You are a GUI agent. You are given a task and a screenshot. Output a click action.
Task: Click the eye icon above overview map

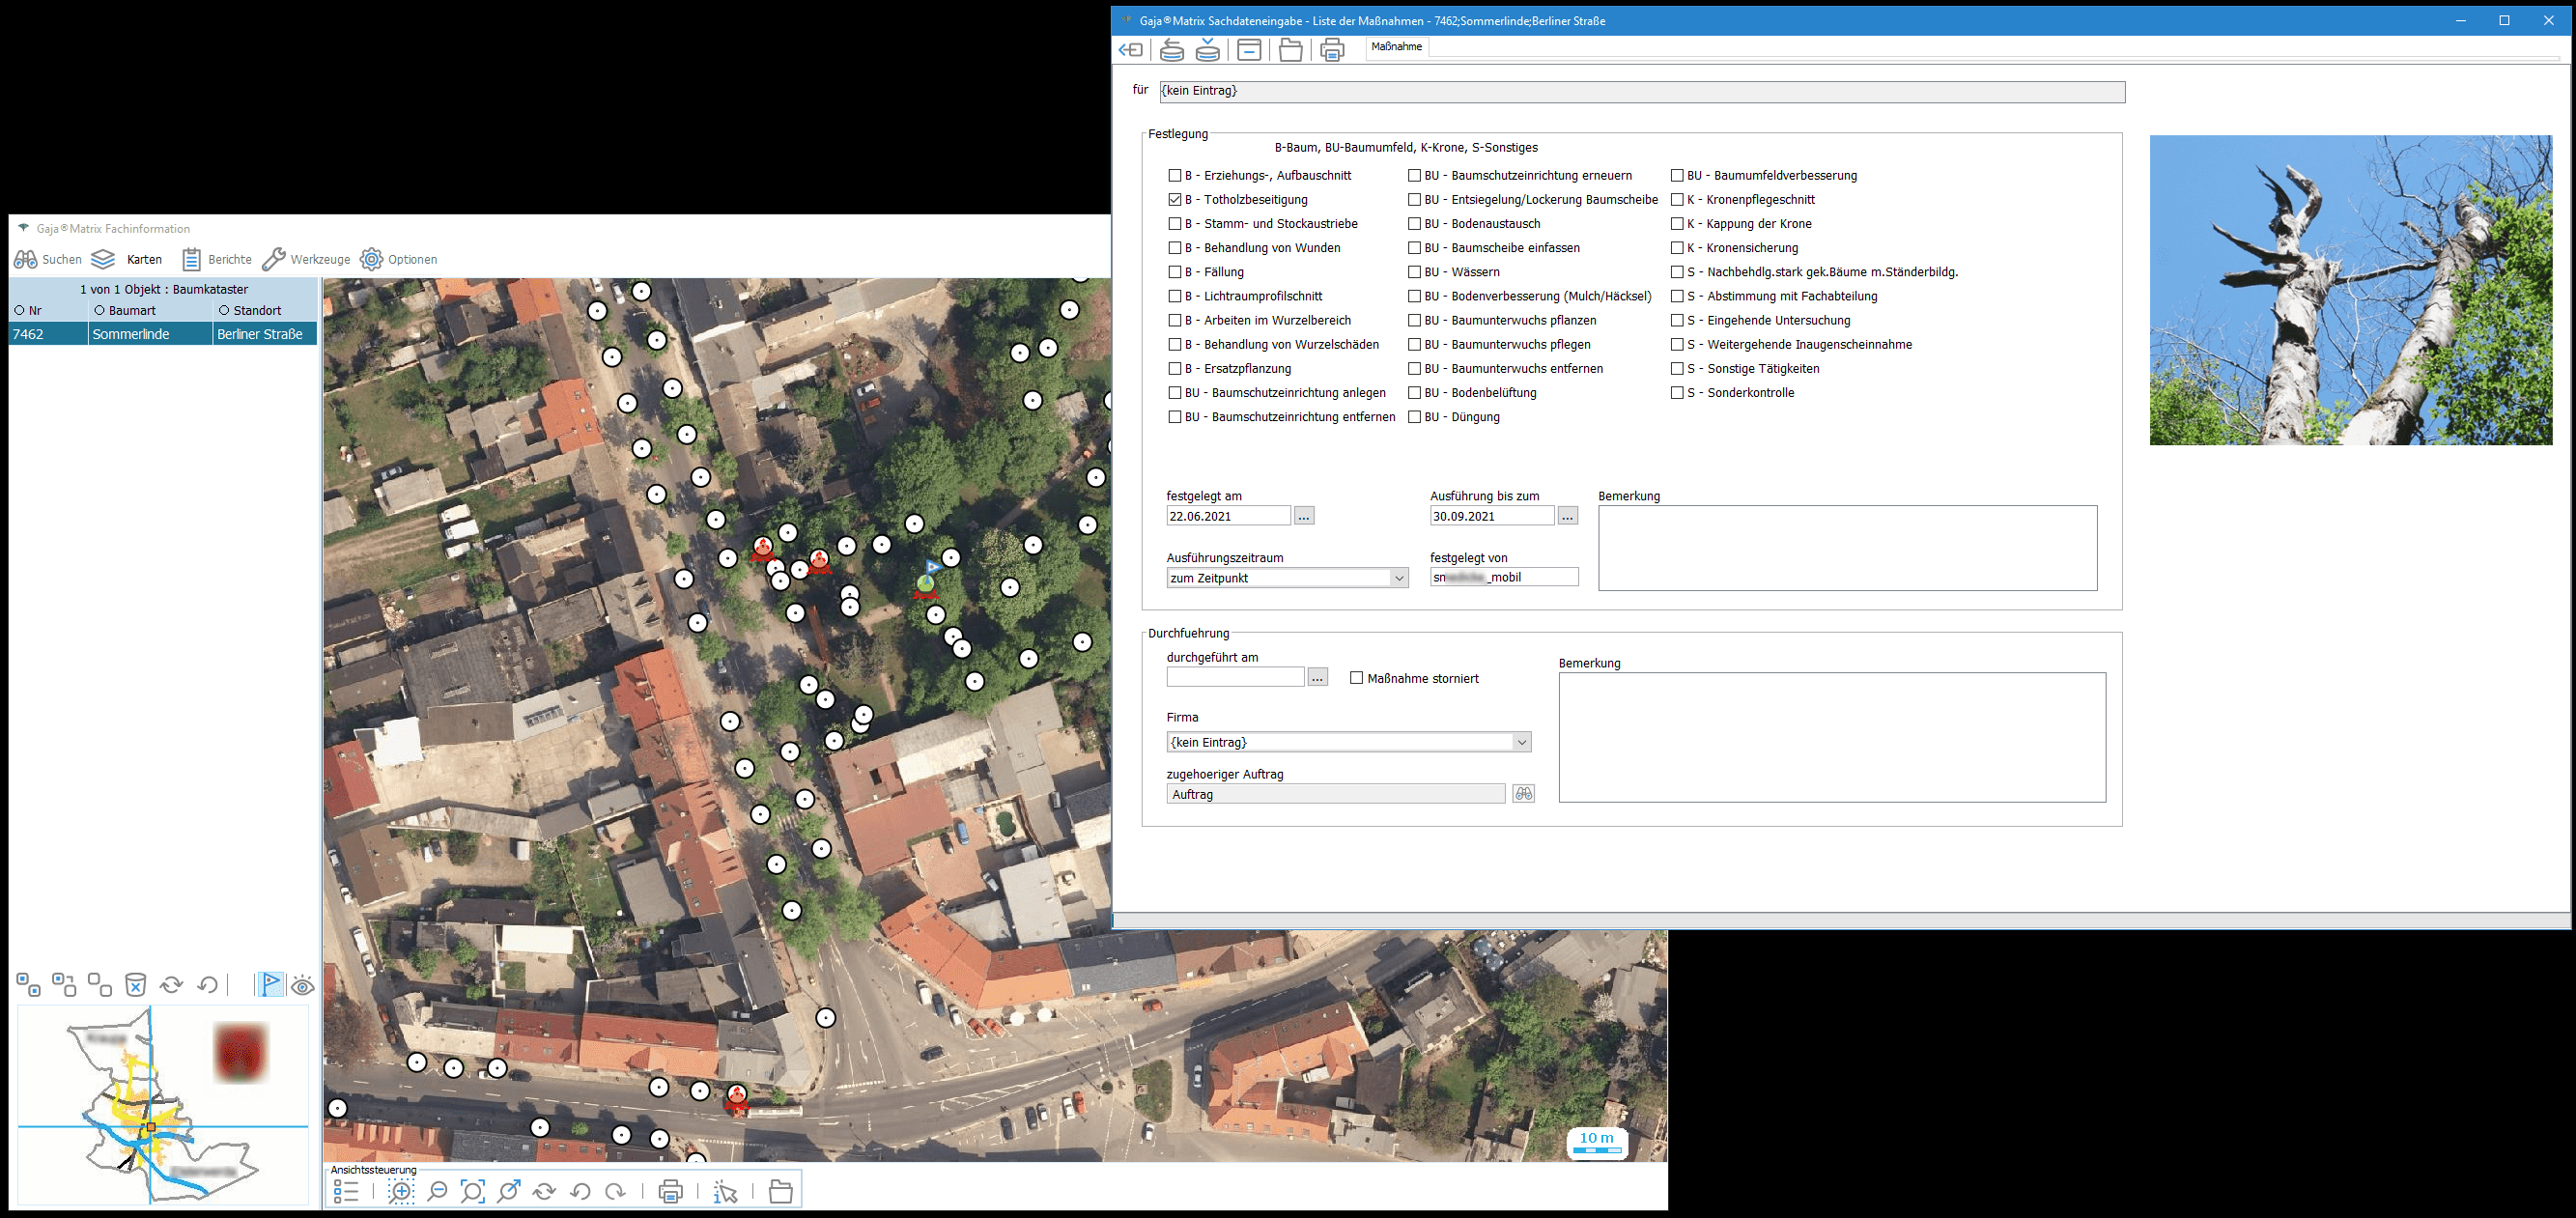coord(303,986)
